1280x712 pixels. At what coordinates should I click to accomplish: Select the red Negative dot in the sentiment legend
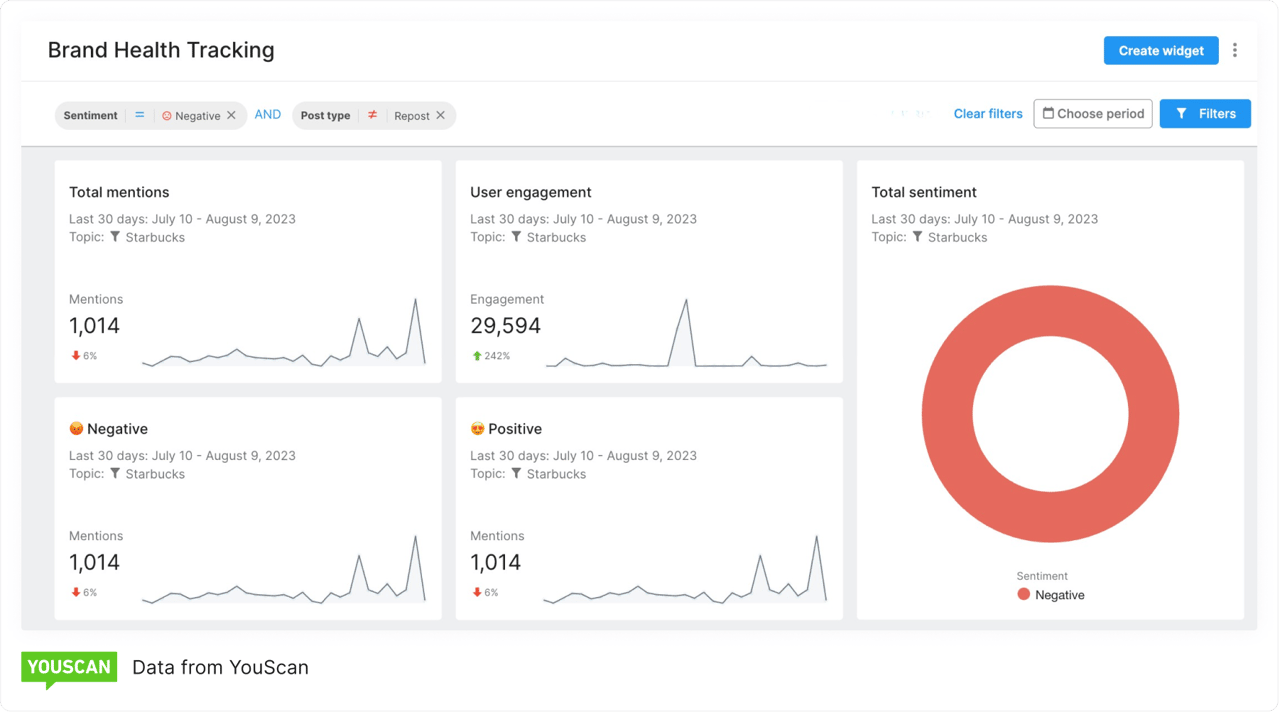pyautogui.click(x=1023, y=594)
